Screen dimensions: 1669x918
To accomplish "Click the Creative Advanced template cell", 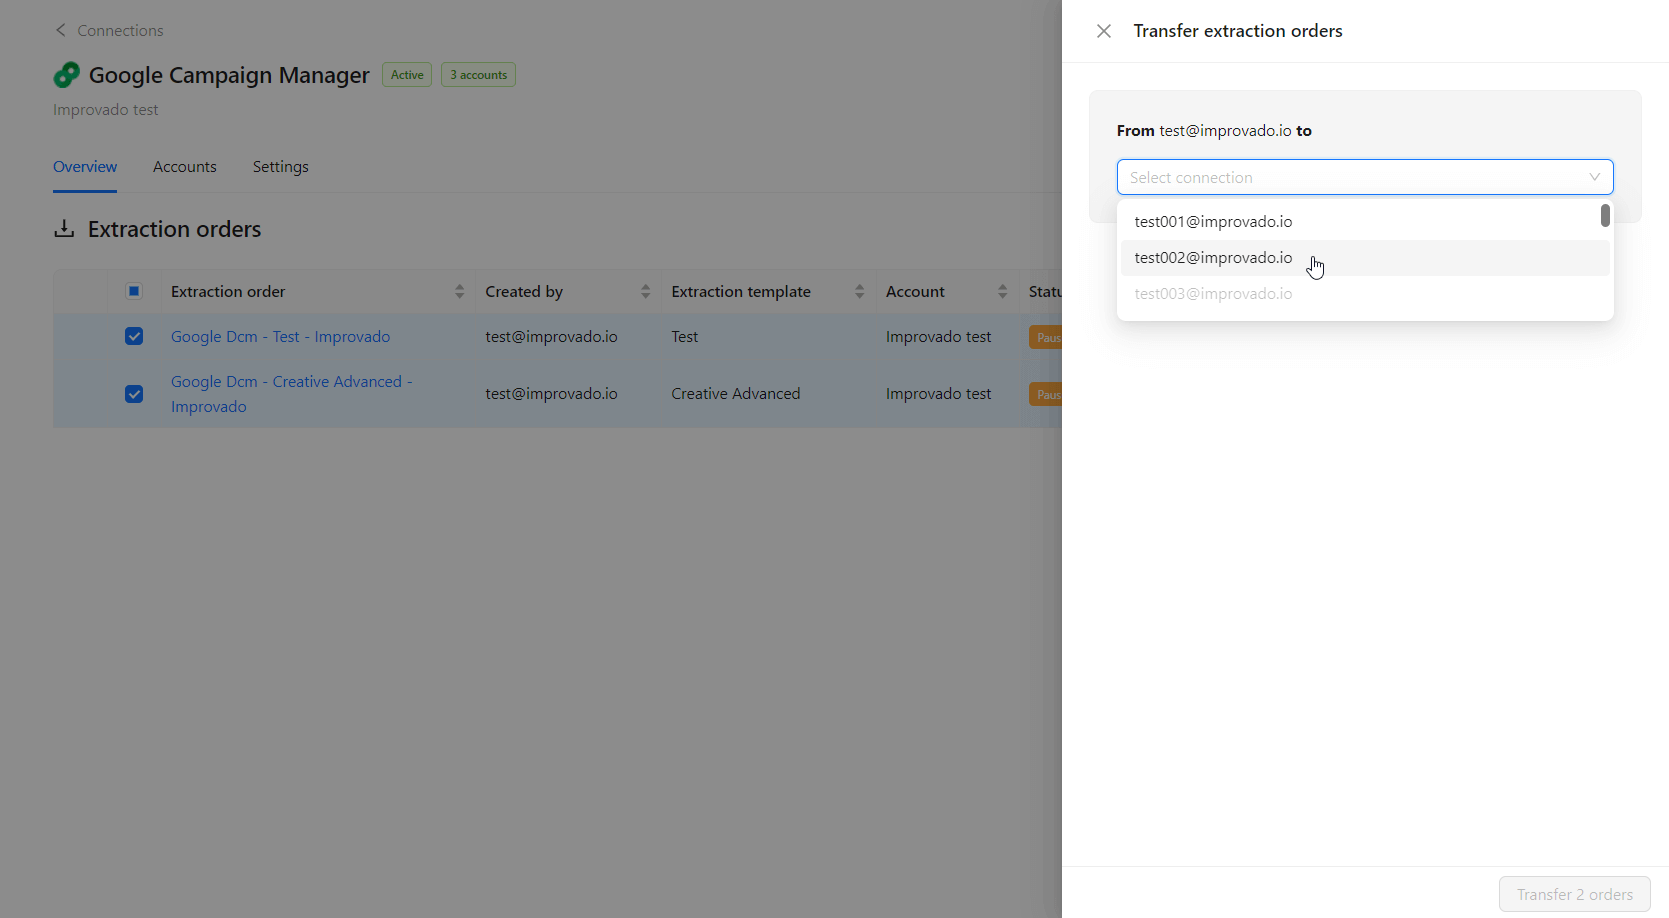I will 735,394.
